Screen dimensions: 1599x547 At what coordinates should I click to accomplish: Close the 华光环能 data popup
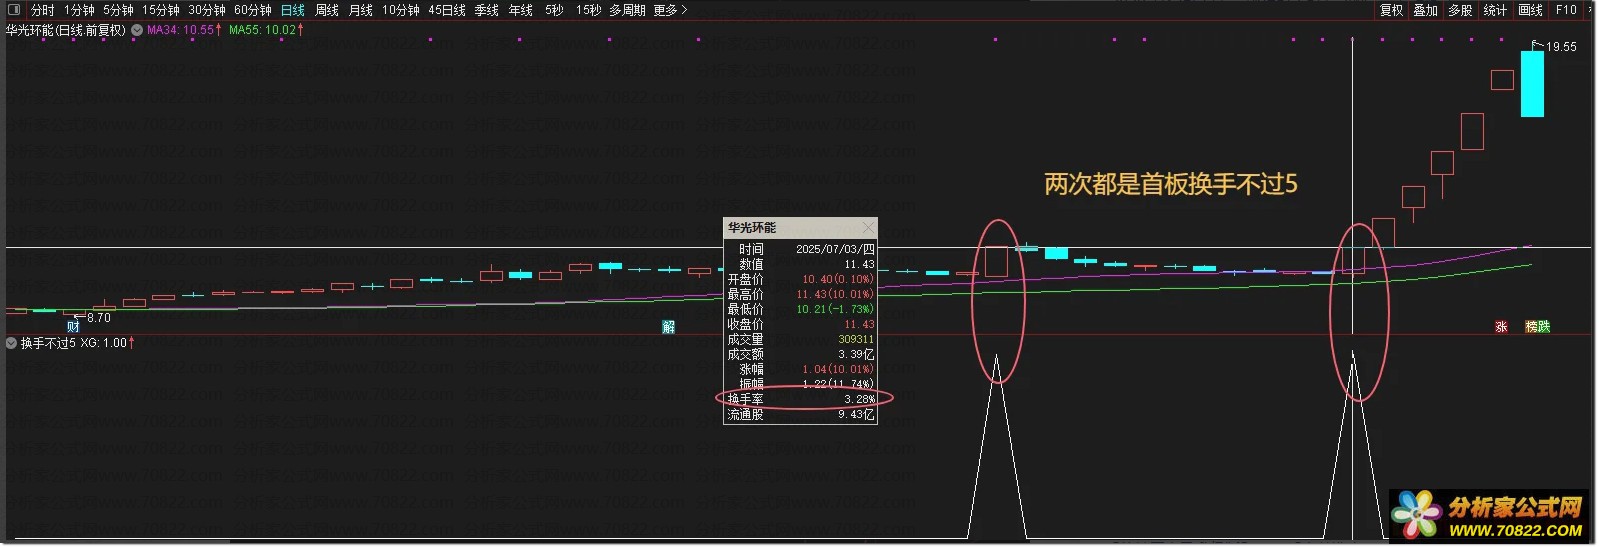(868, 228)
